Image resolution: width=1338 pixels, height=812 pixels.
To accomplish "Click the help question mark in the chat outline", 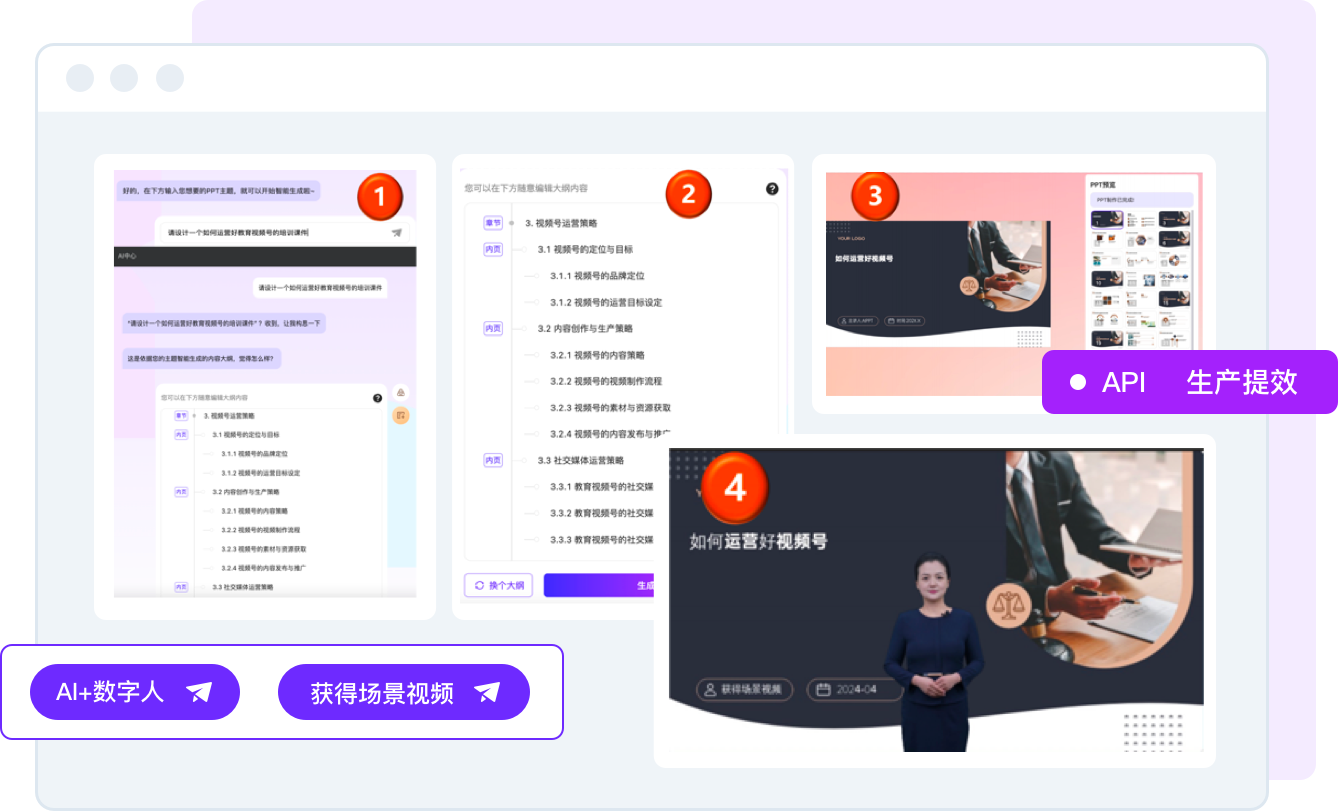I will click(x=378, y=398).
